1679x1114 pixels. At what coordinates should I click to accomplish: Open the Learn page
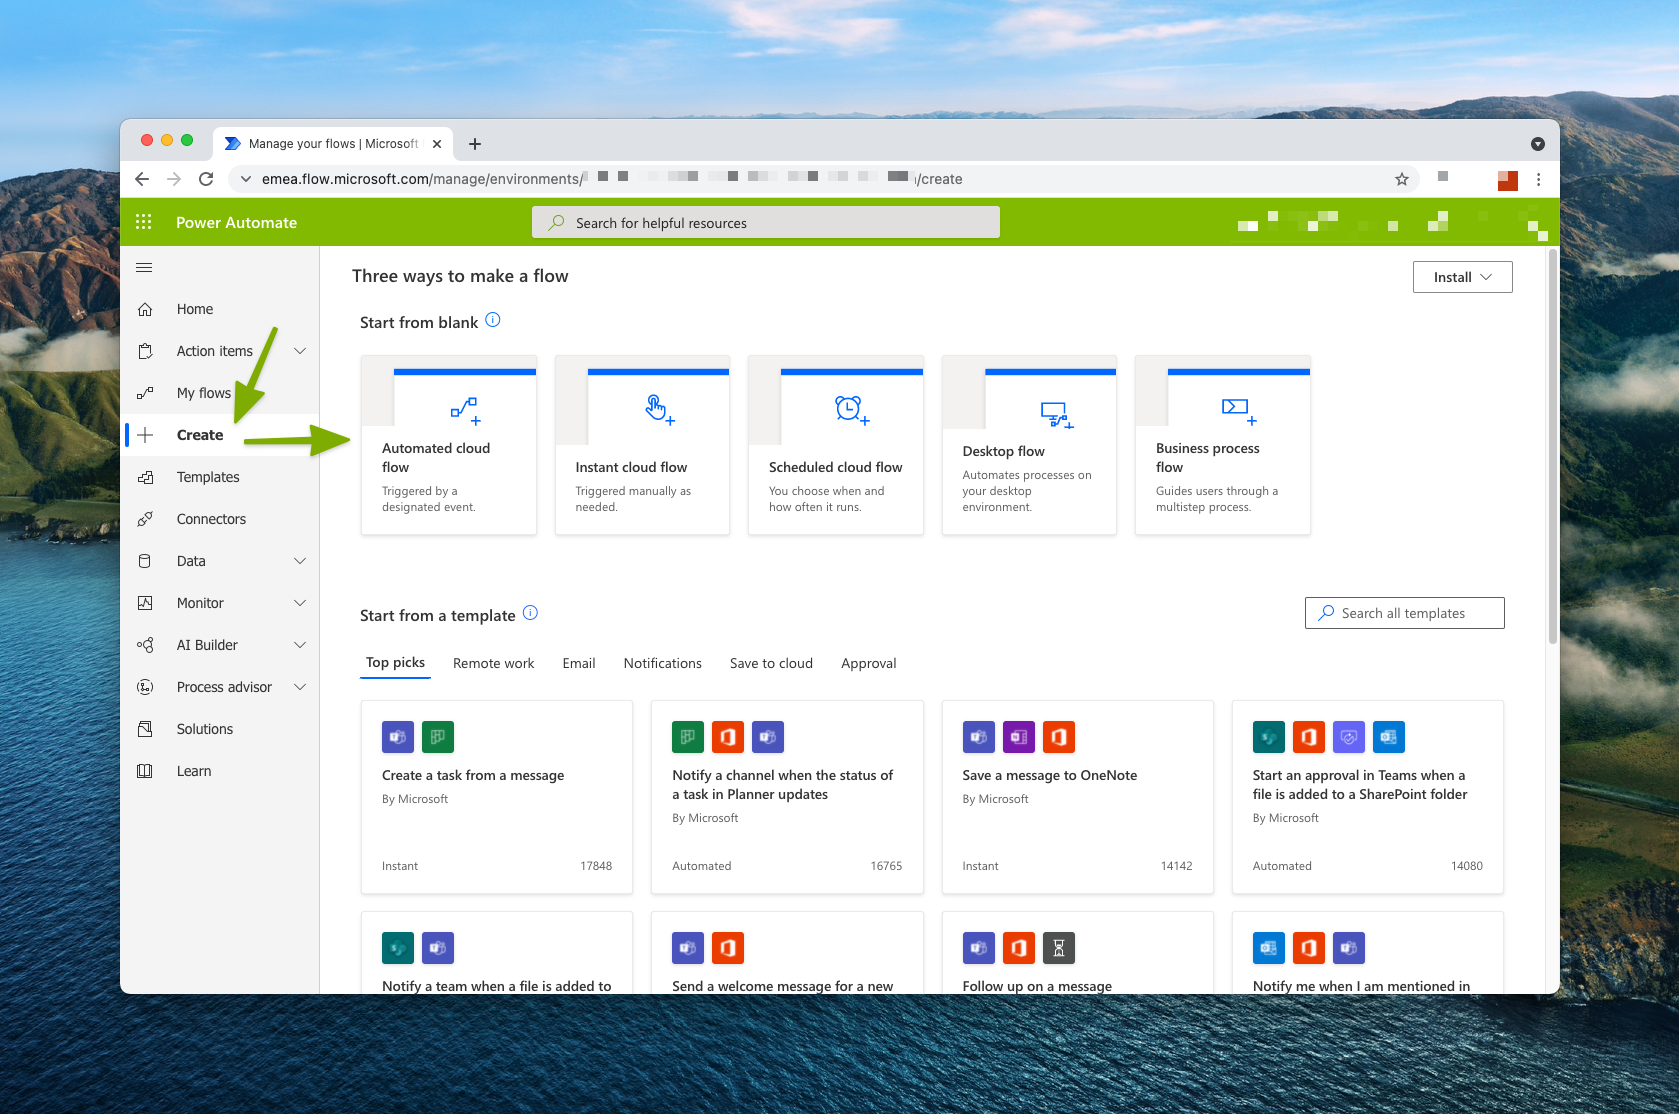[x=194, y=771]
